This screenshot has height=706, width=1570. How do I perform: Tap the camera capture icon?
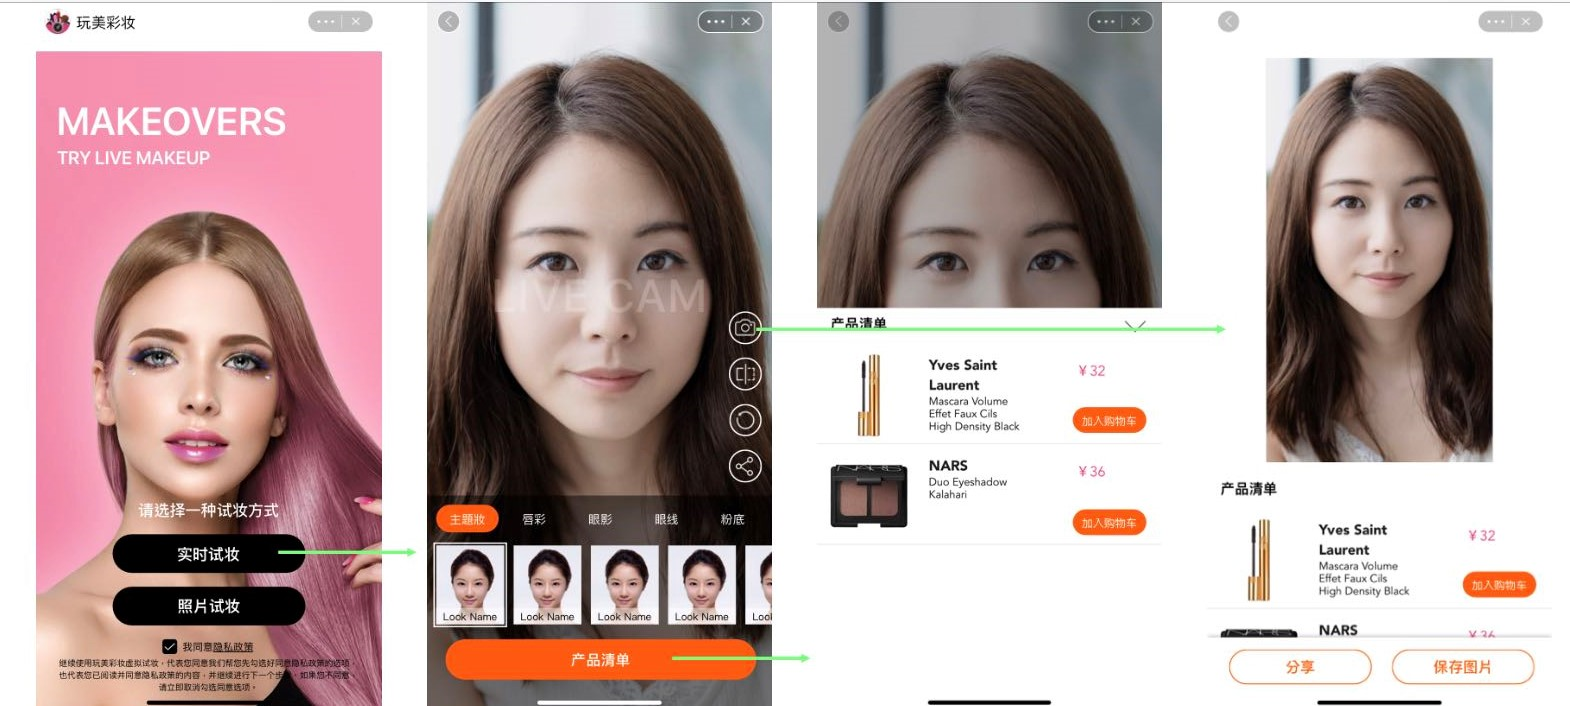pos(745,327)
